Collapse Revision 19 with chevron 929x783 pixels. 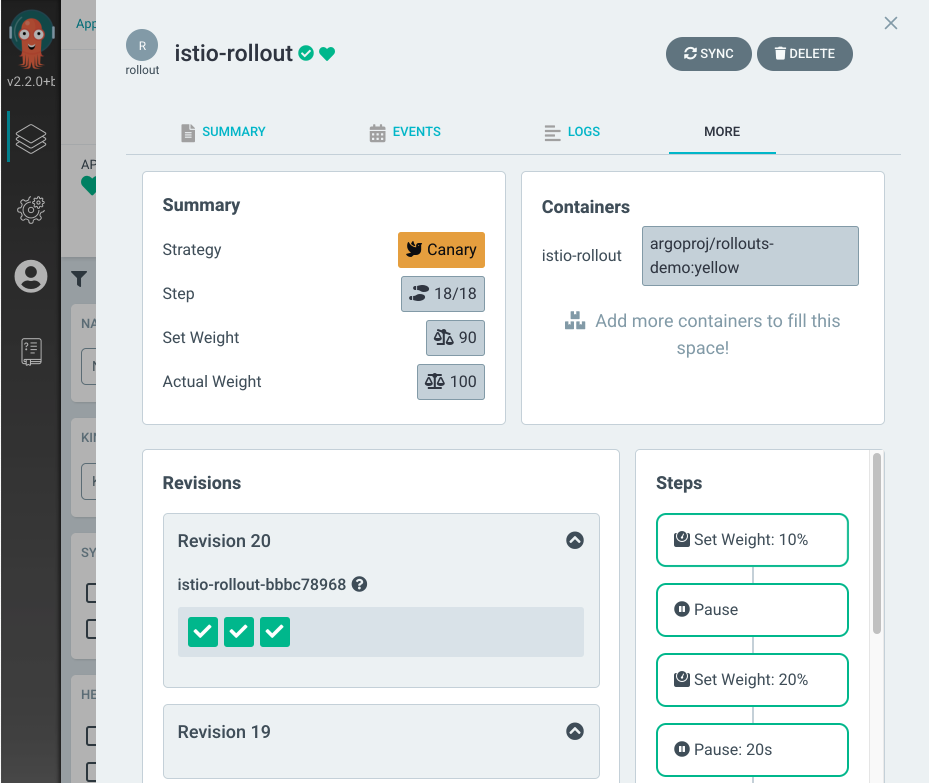point(575,731)
